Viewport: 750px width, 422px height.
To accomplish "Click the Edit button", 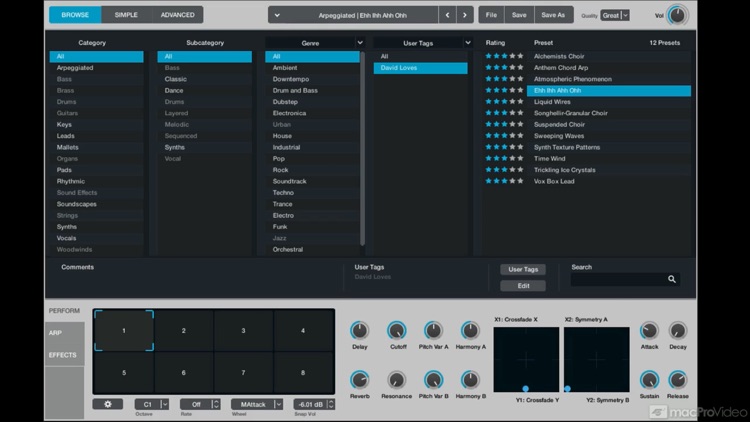I will [x=523, y=286].
